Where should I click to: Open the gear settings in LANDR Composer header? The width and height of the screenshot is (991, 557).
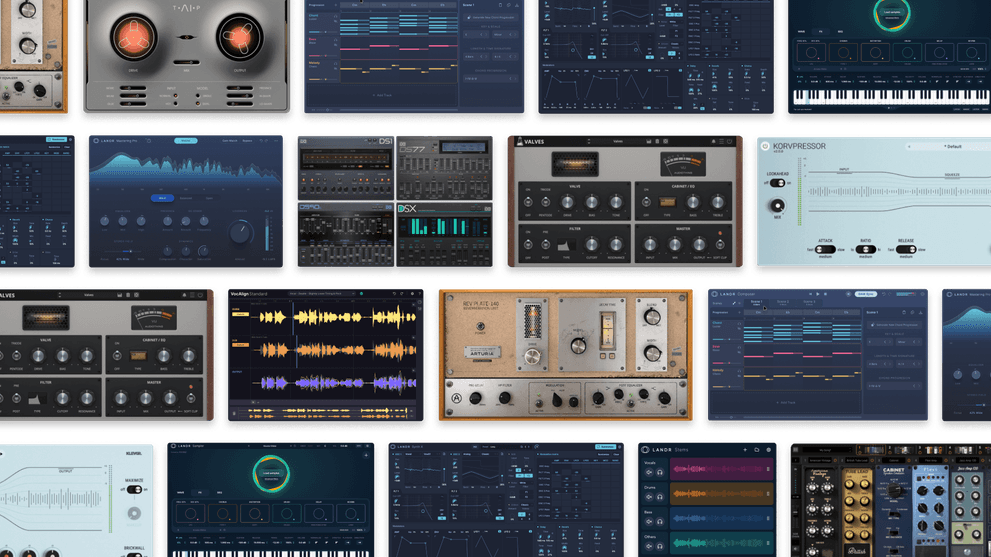pos(922,294)
